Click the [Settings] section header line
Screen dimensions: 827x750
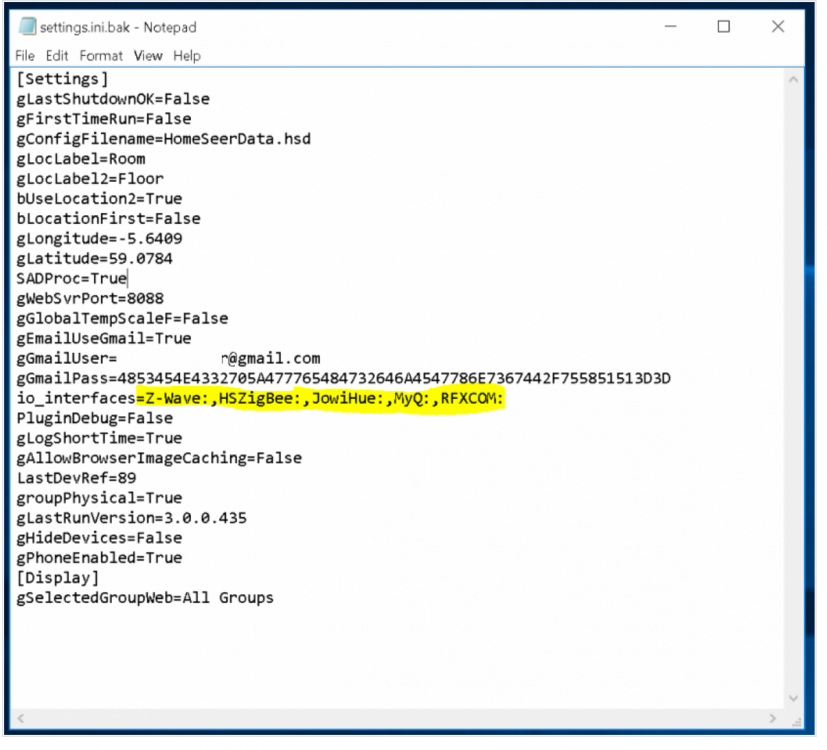[62, 79]
